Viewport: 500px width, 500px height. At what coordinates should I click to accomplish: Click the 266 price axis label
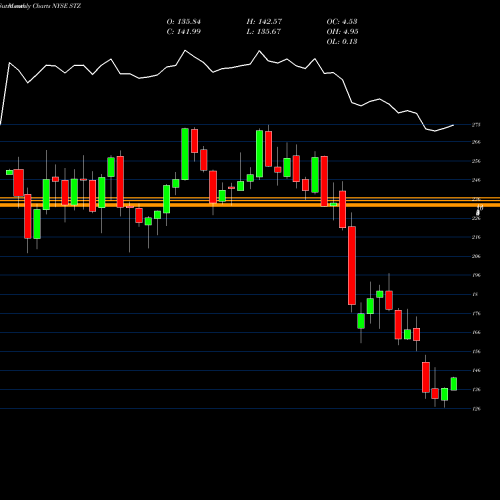(476, 142)
